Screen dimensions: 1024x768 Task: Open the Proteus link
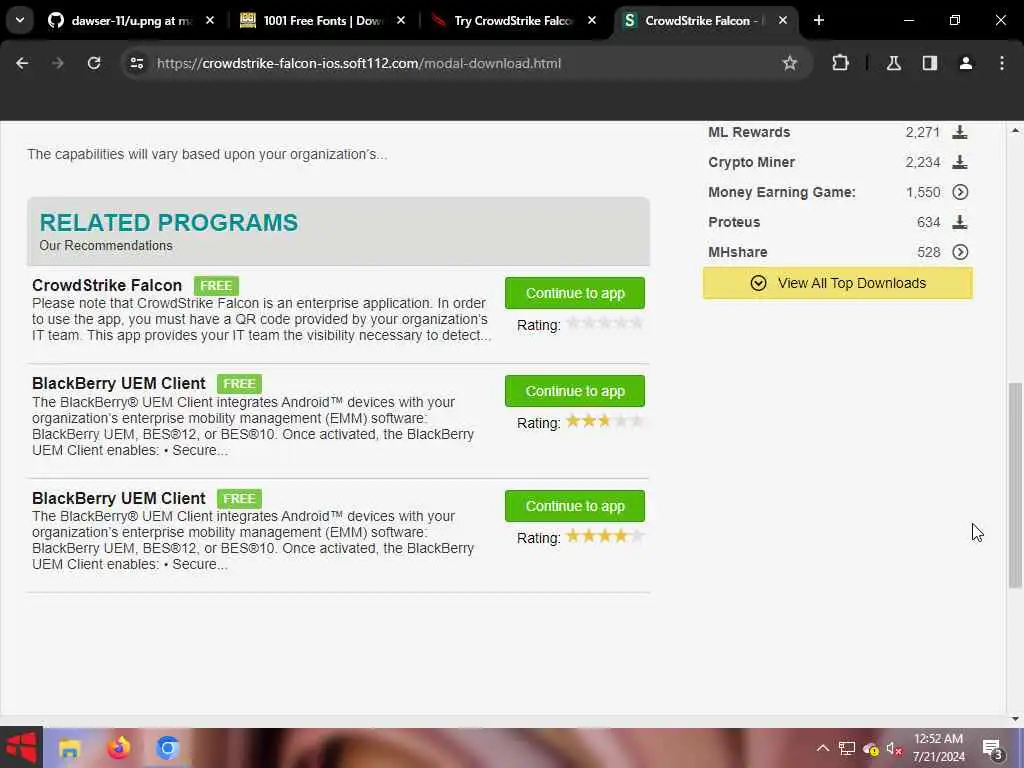[x=734, y=222]
